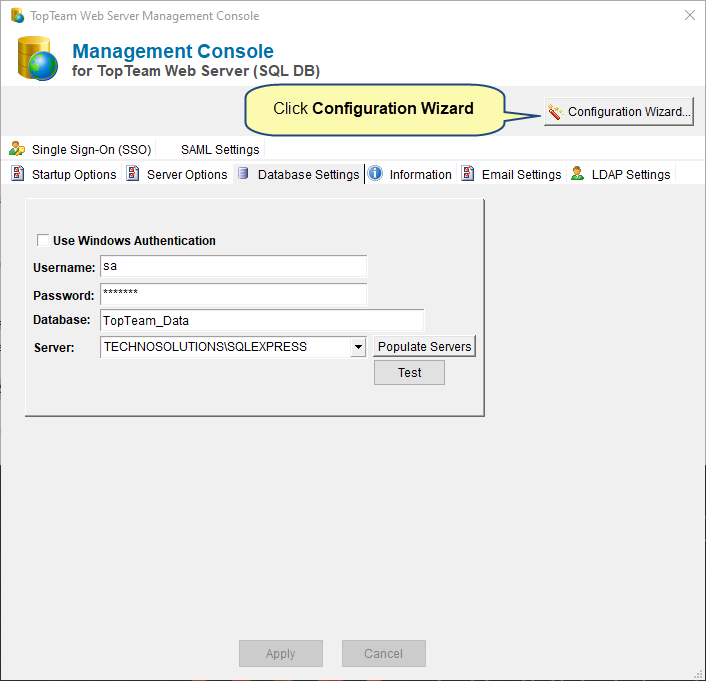Viewport: 706px width, 681px height.
Task: Open the LDAP Settings tab
Action: [x=621, y=174]
